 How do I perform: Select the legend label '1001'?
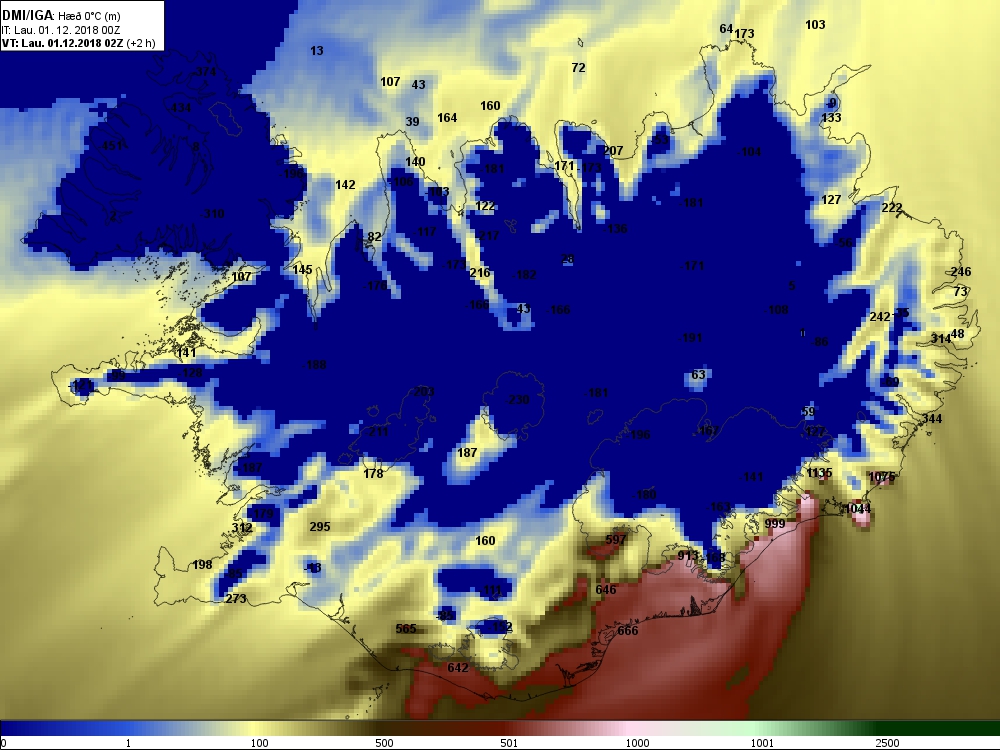(762, 743)
